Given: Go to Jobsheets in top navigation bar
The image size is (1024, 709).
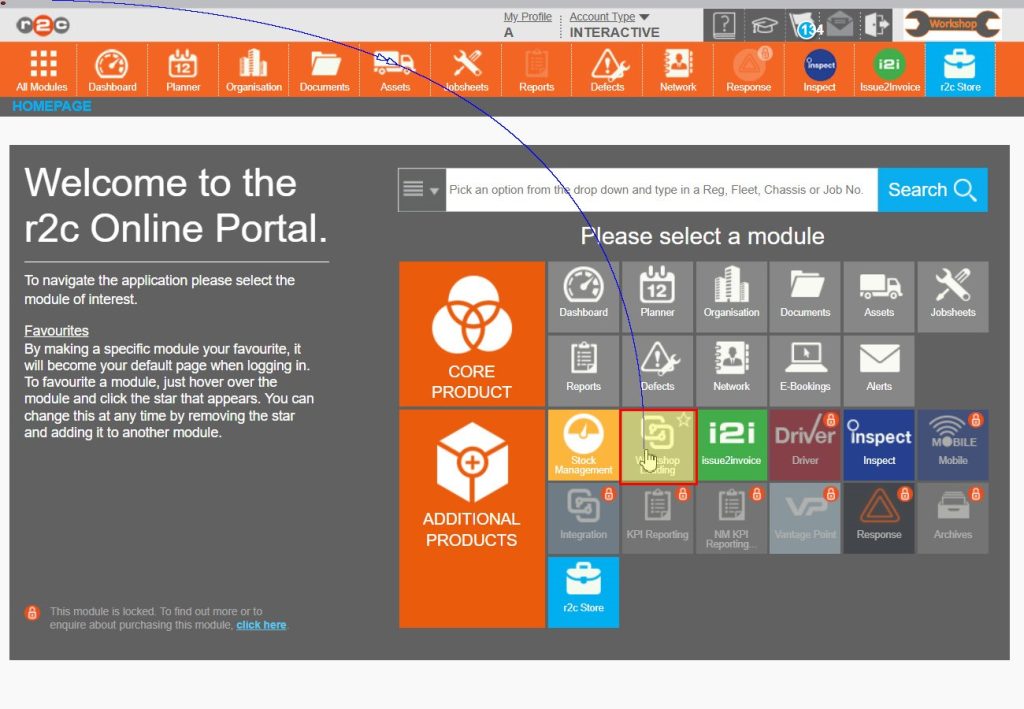Looking at the screenshot, I should (x=466, y=70).
